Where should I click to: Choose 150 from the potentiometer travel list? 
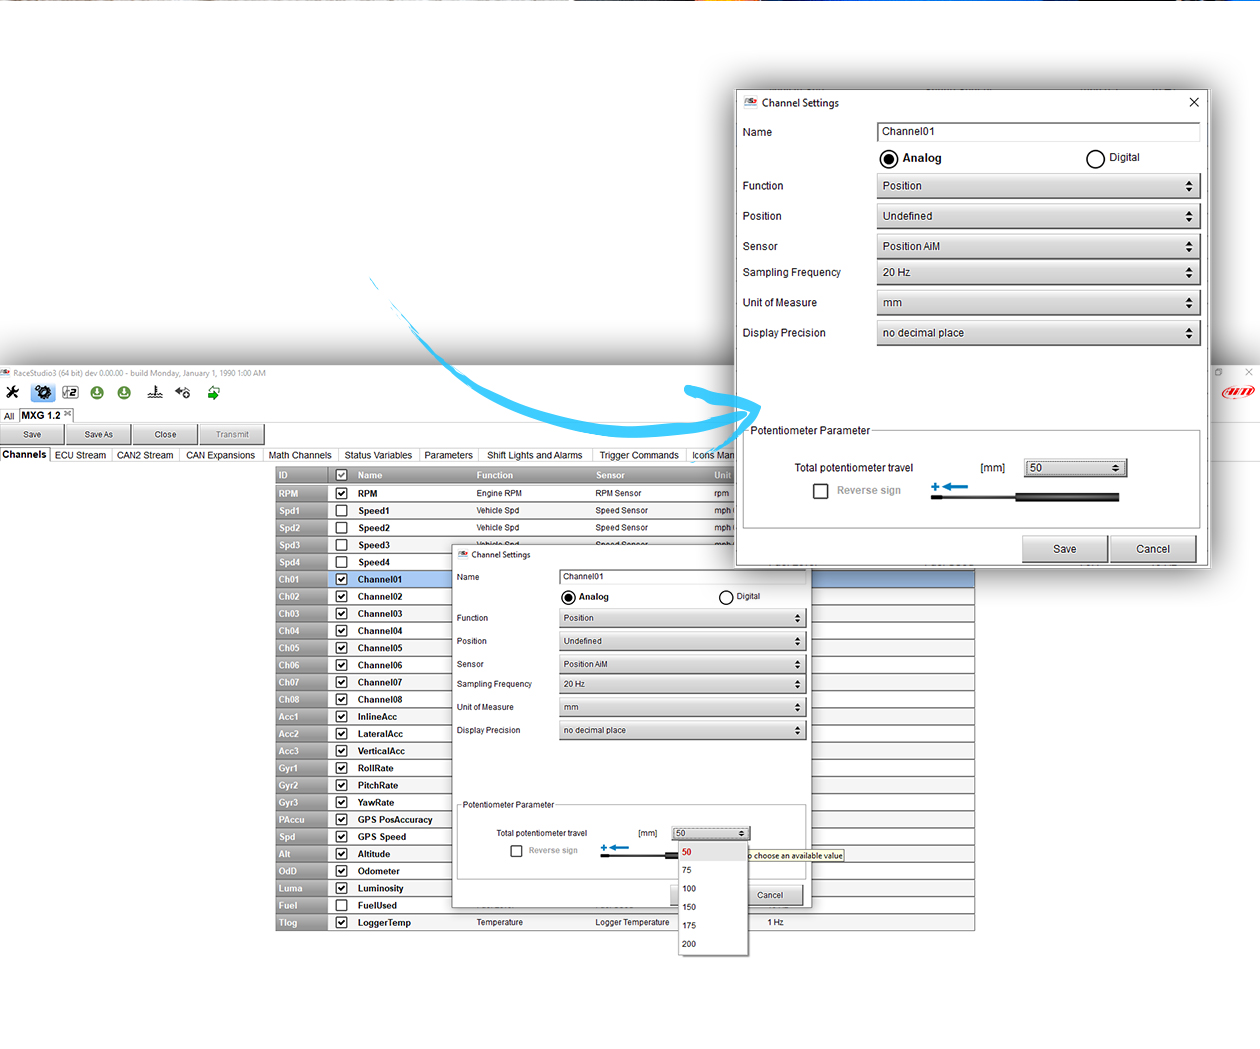click(x=713, y=907)
